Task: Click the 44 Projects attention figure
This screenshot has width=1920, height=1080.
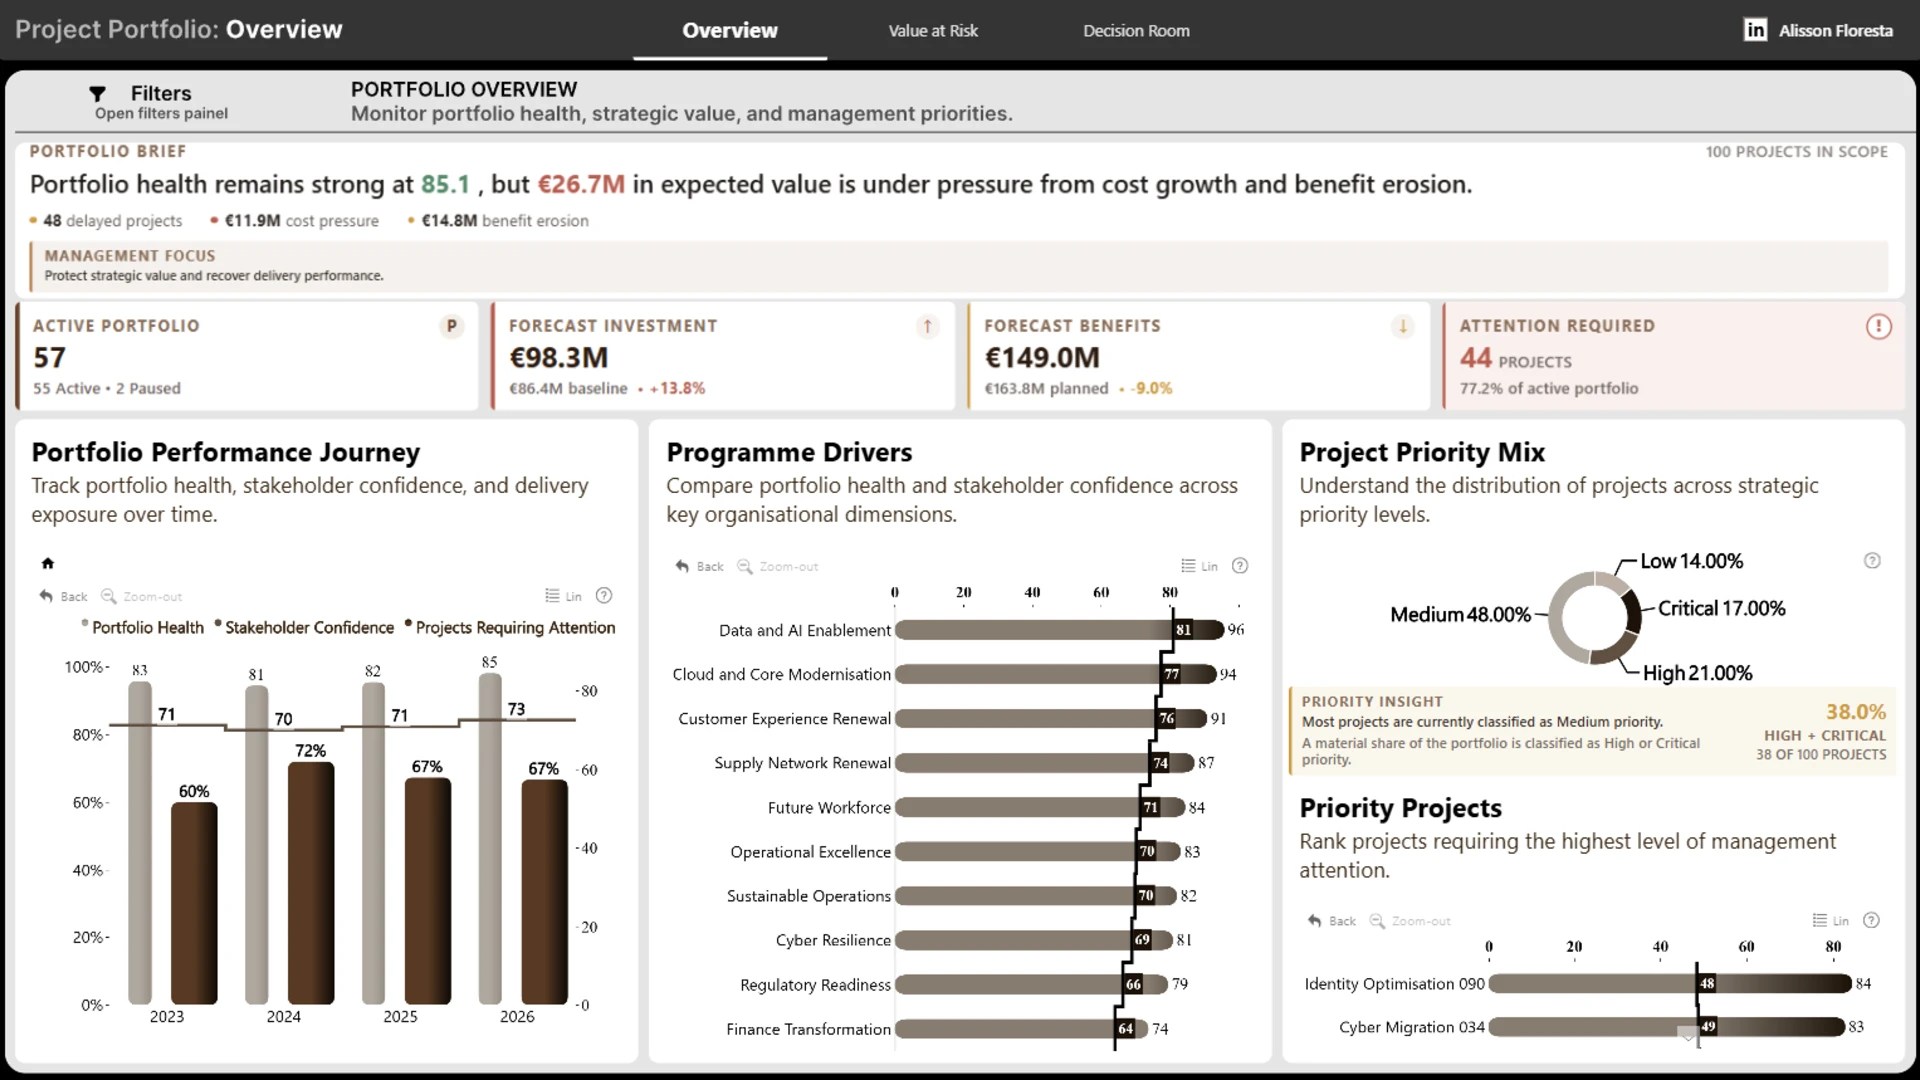Action: [x=1515, y=358]
